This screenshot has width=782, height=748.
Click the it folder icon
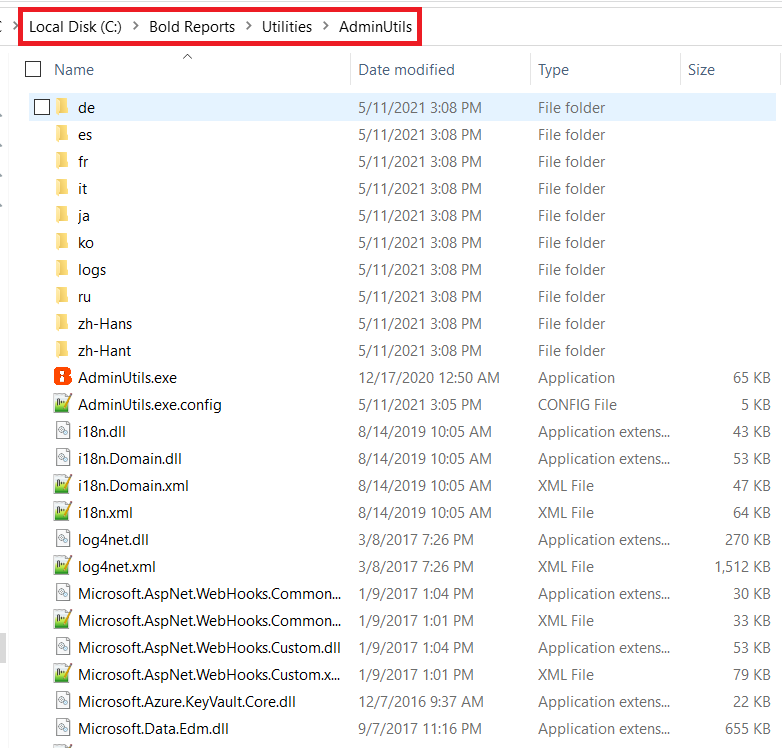pyautogui.click(x=62, y=187)
